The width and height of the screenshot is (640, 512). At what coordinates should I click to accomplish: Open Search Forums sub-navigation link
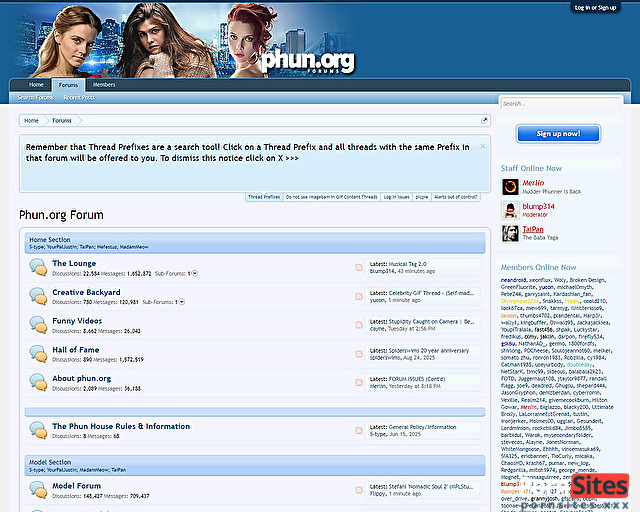36,98
